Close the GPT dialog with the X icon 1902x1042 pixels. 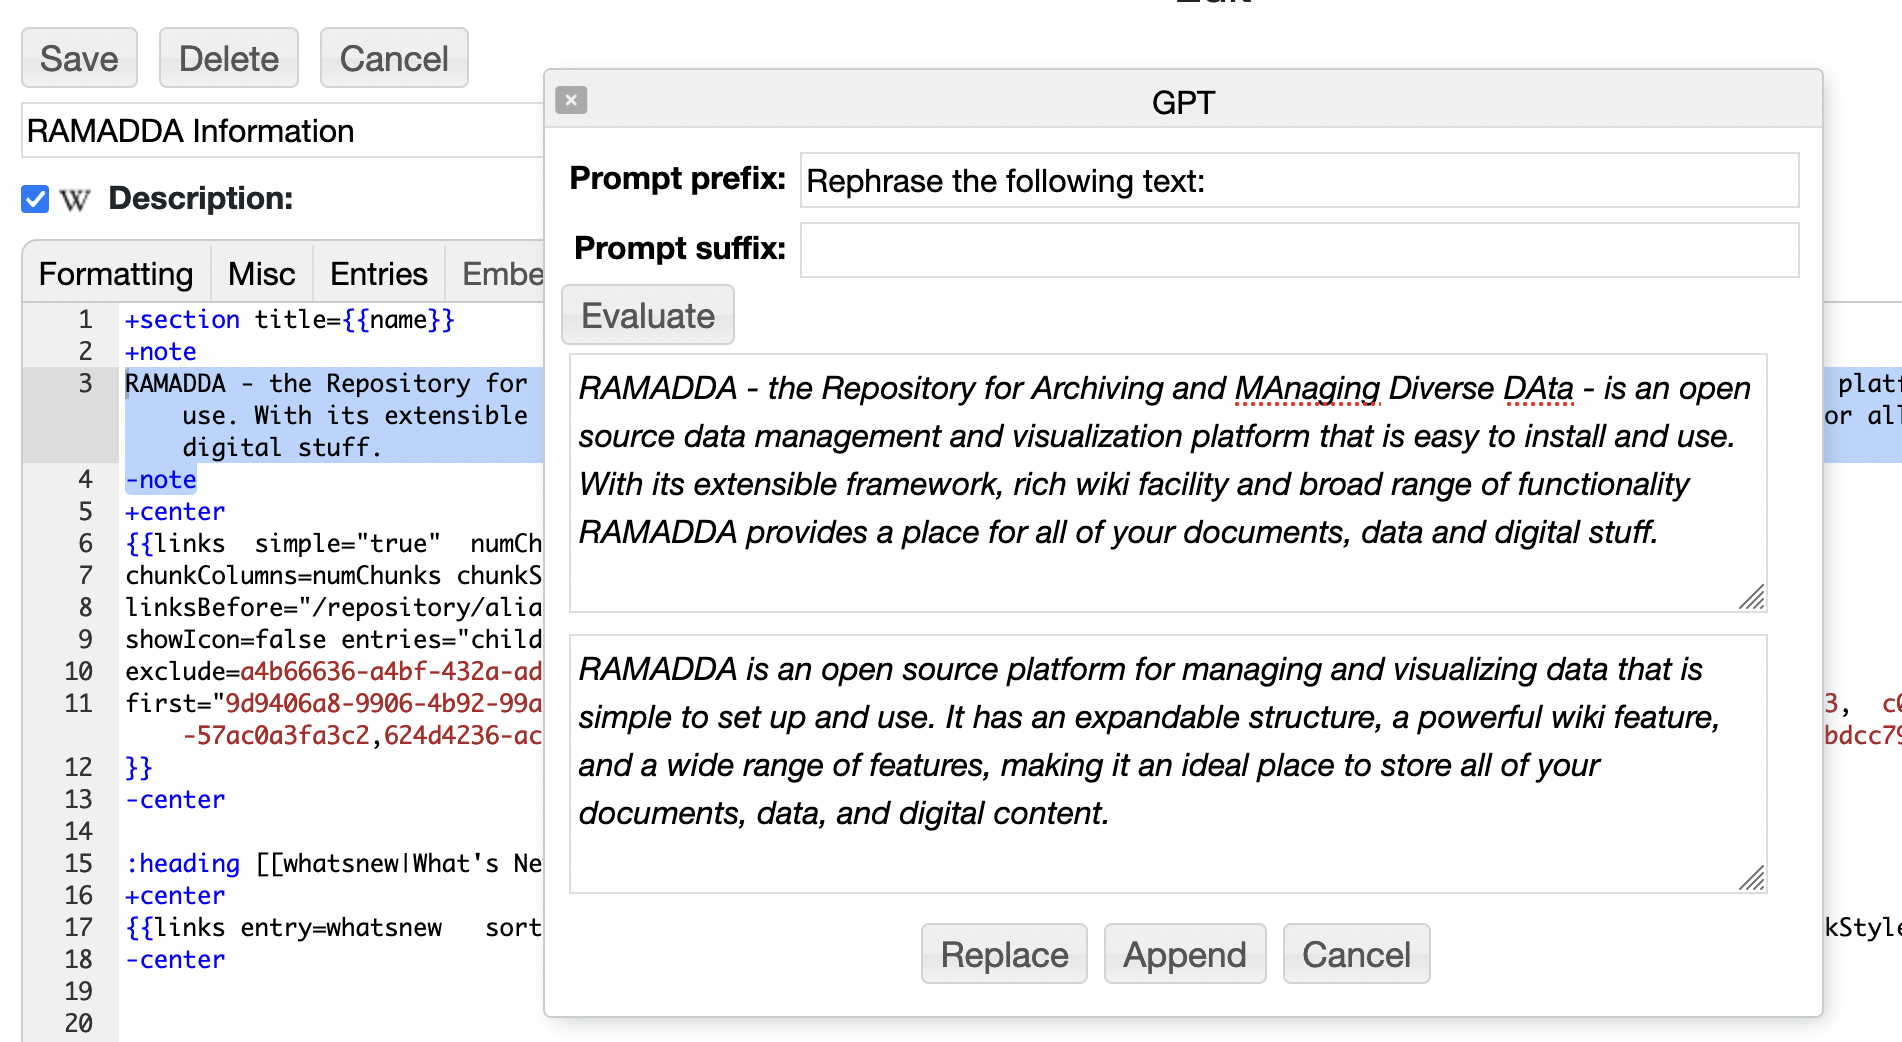coord(571,100)
